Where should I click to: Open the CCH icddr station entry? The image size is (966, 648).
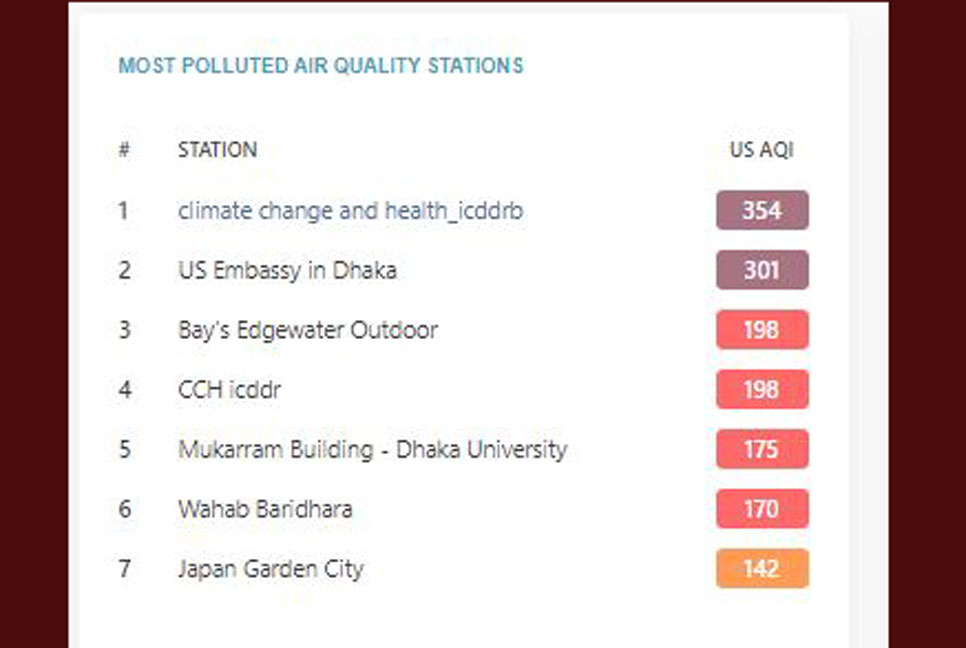[x=229, y=390]
